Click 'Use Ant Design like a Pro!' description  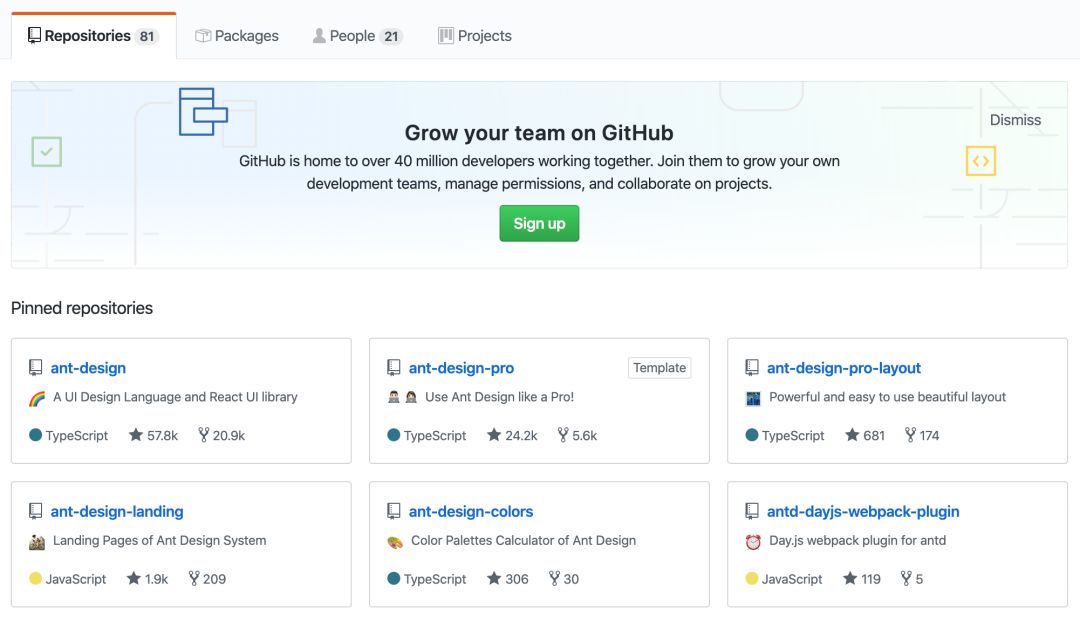[x=499, y=397]
